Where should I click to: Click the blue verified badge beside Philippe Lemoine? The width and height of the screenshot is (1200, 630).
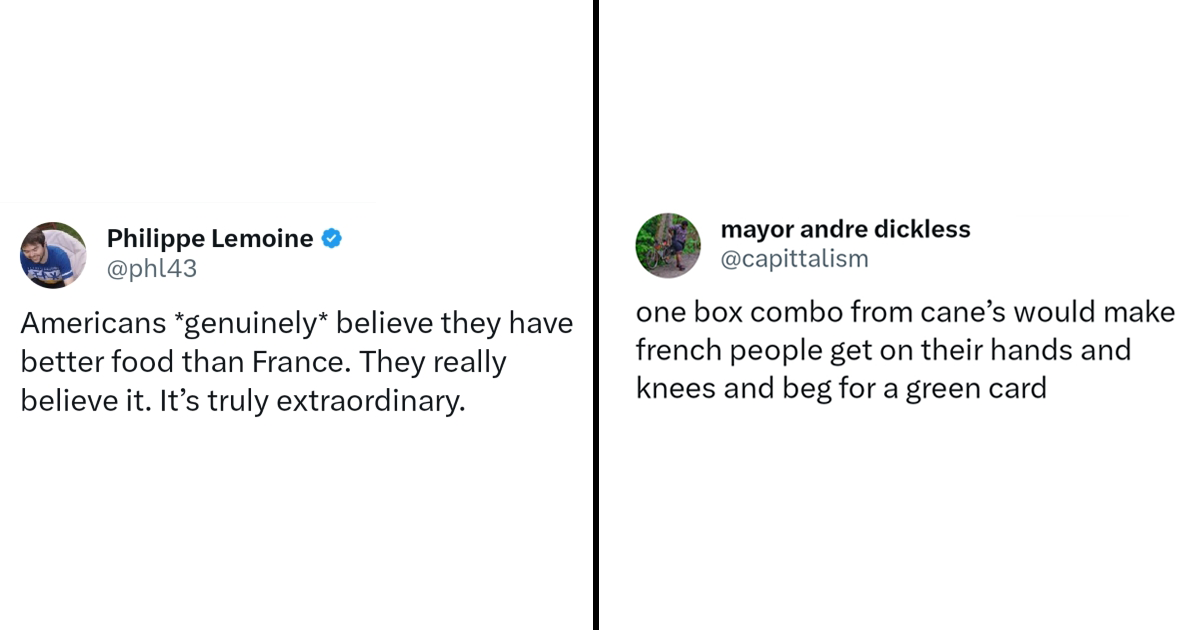[331, 239]
